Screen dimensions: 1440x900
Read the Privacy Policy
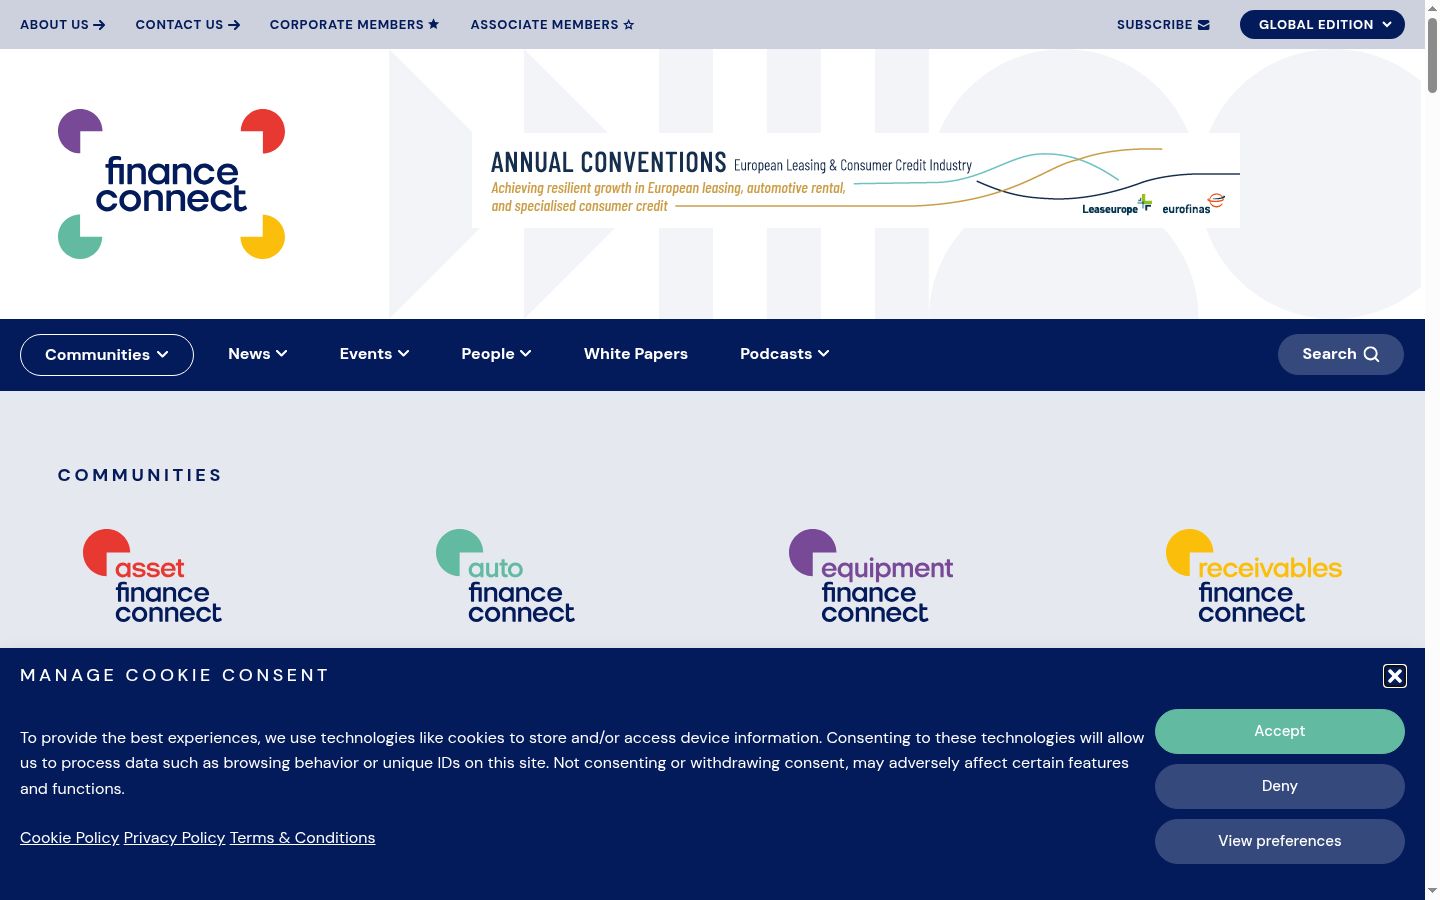175,838
